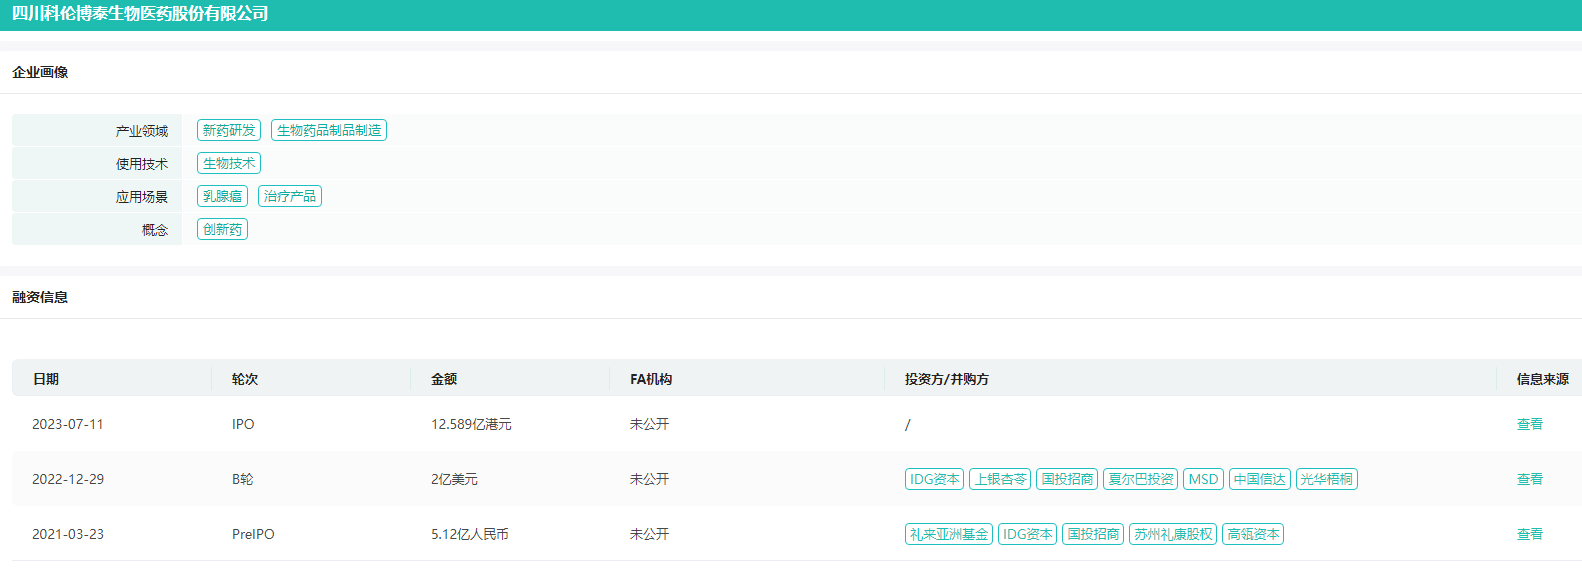The width and height of the screenshot is (1582, 571).
Task: Click the 生物技术 technology tag
Action: coord(229,163)
